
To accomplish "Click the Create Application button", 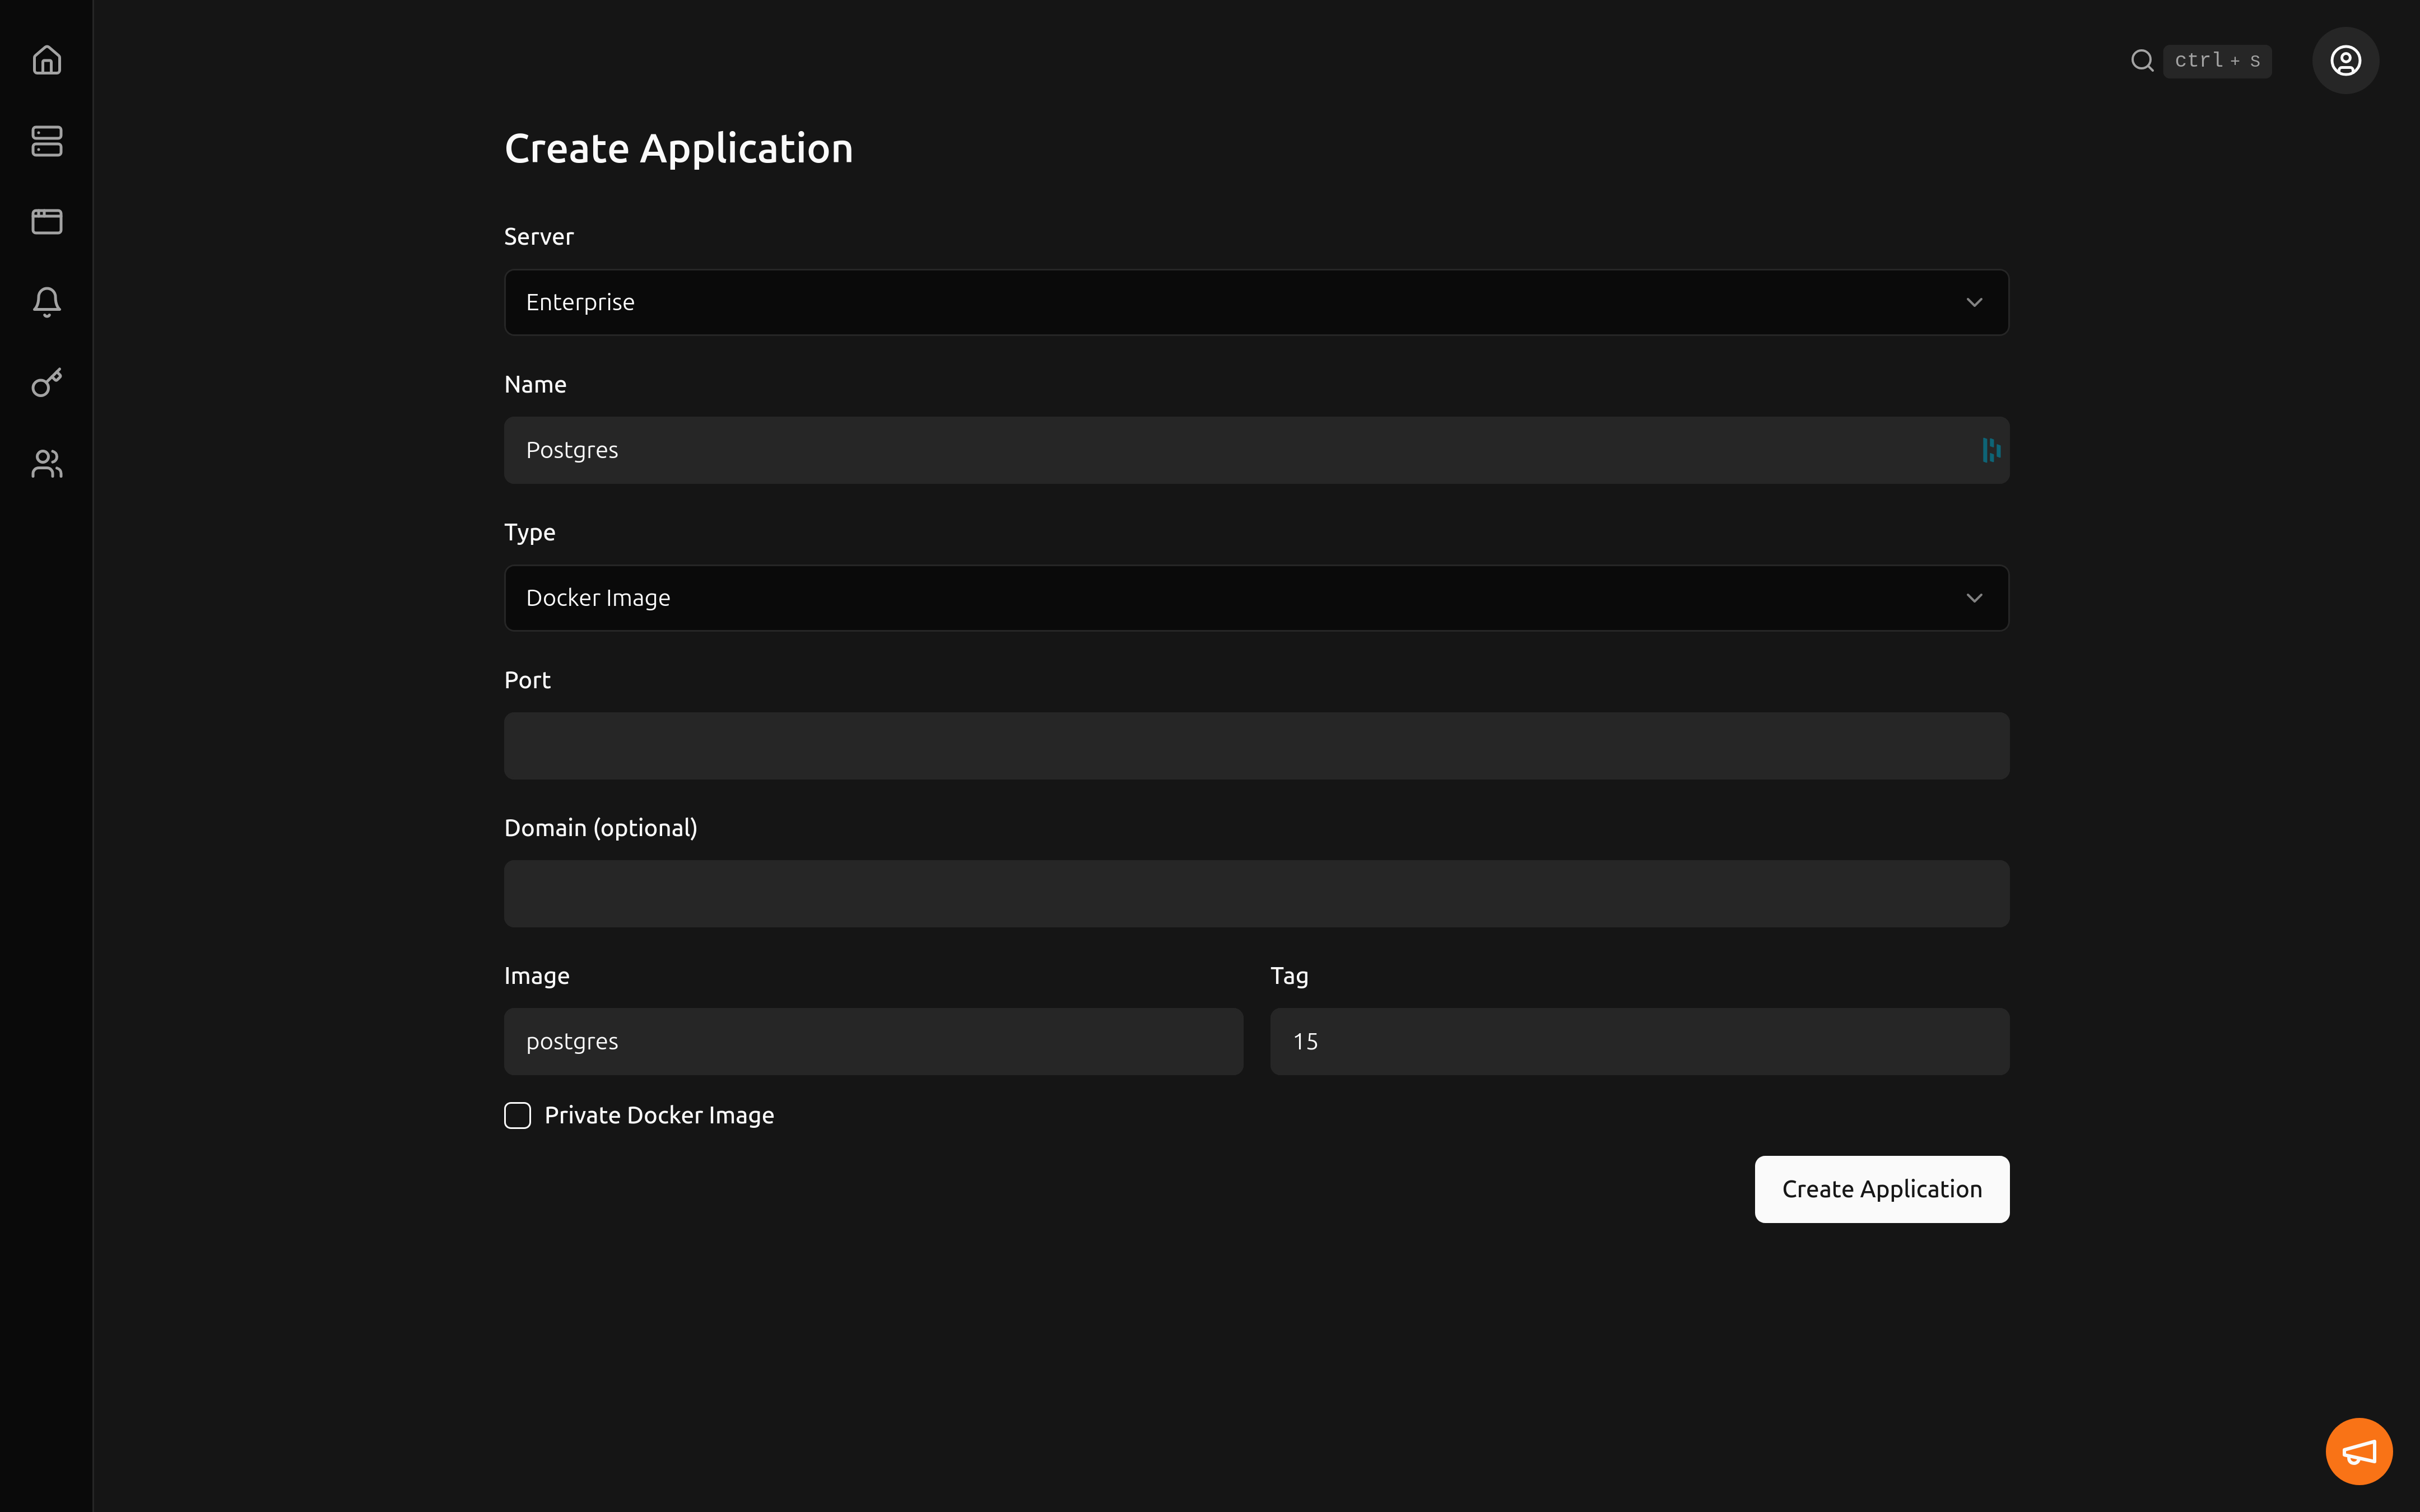I will 1881,1189.
